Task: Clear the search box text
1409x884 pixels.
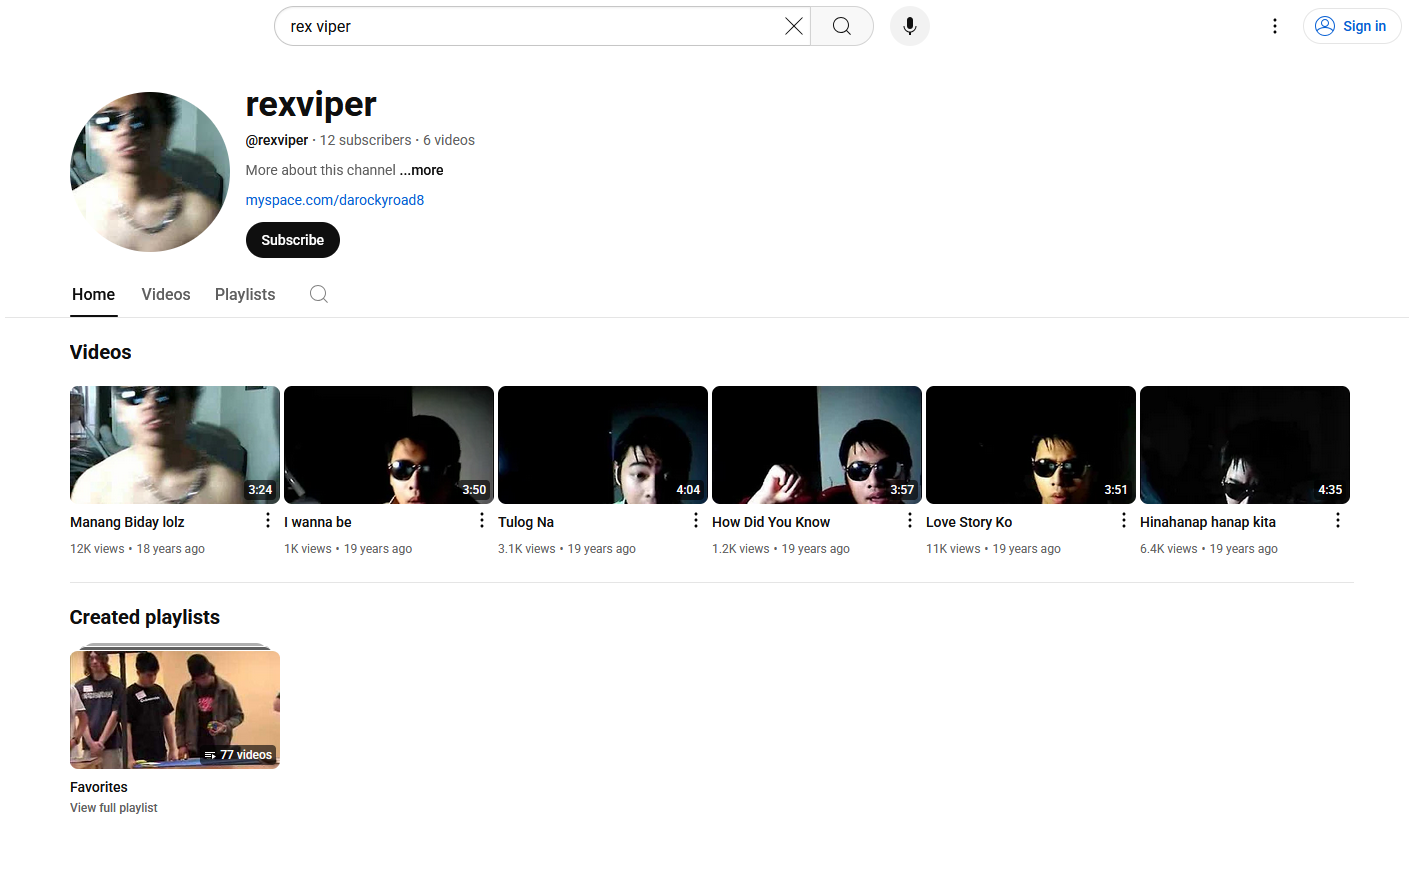Action: pyautogui.click(x=793, y=26)
